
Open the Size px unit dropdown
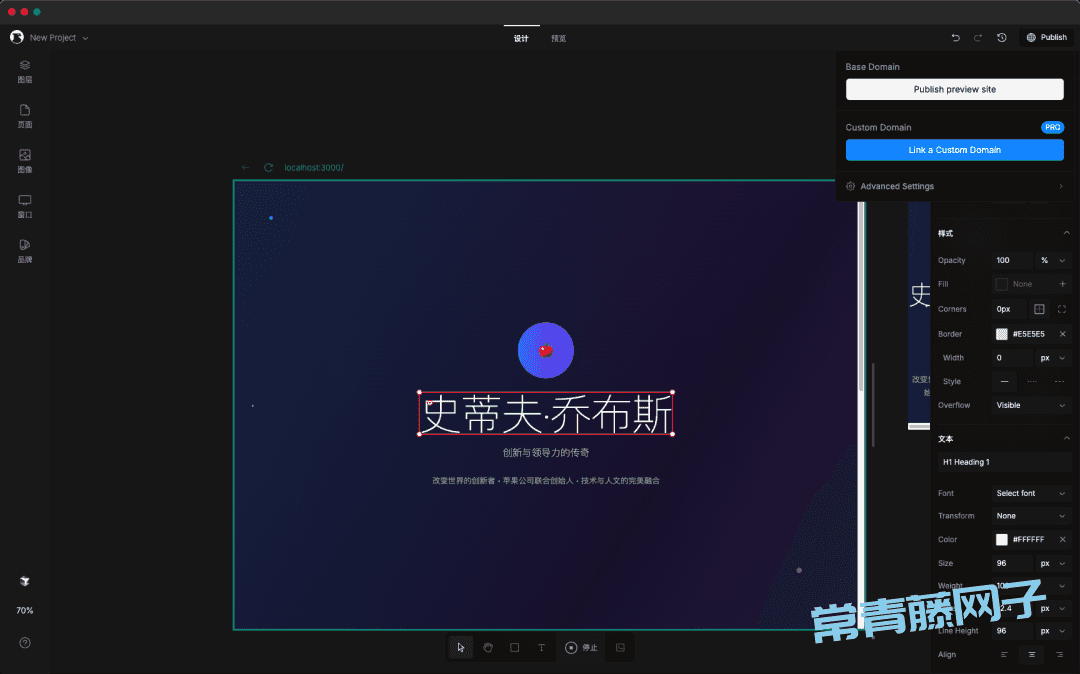click(1052, 563)
